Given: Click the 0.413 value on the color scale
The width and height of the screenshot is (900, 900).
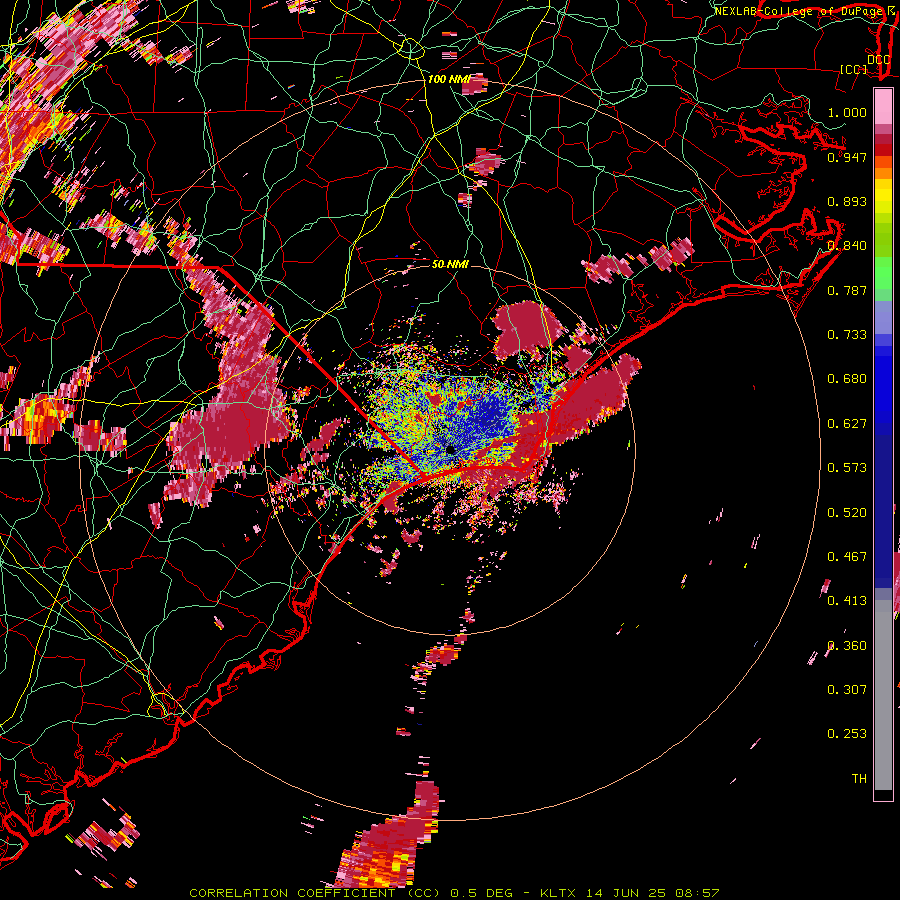Looking at the screenshot, I should (x=847, y=600).
